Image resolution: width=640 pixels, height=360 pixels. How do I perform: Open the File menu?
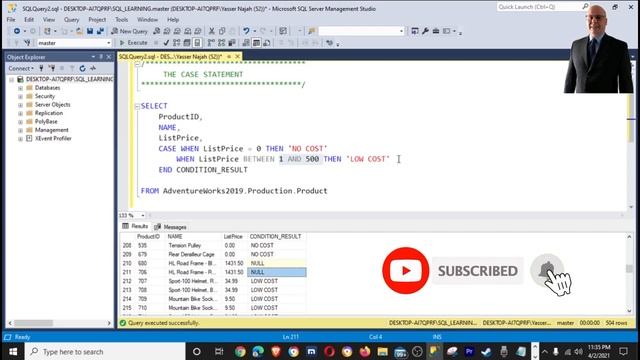pyautogui.click(x=11, y=20)
